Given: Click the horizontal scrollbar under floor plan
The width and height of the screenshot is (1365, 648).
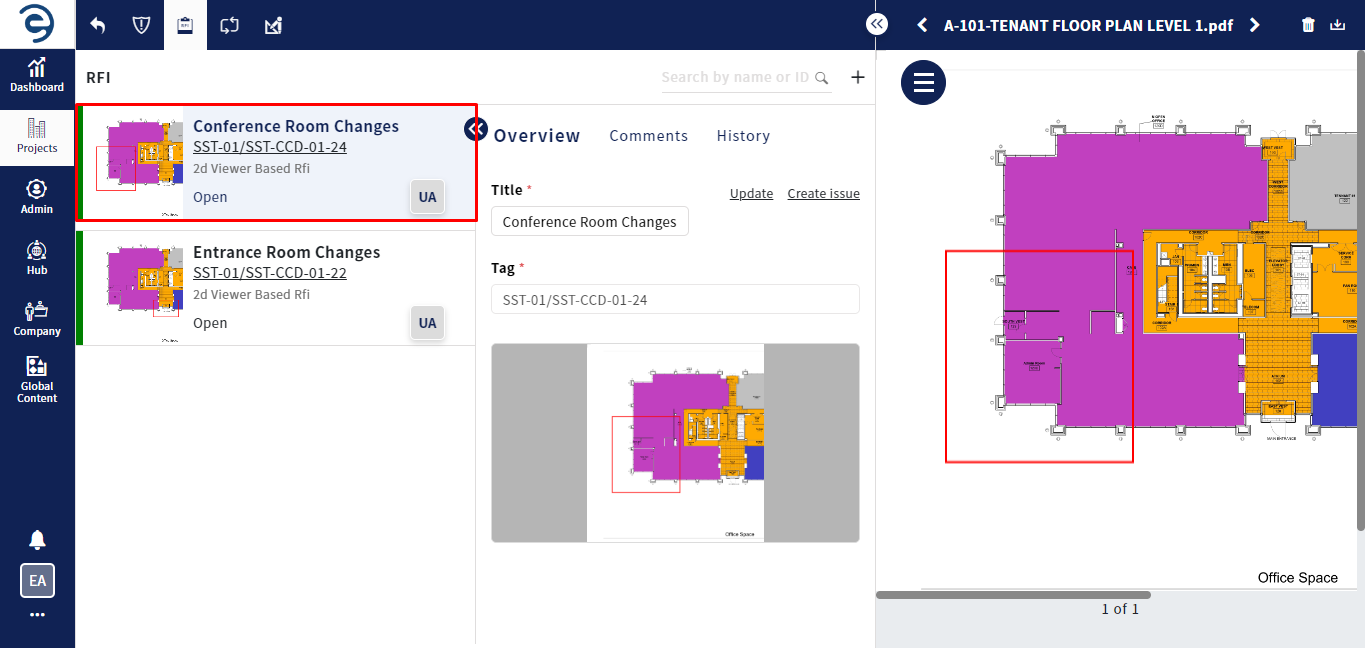Looking at the screenshot, I should (x=1012, y=595).
